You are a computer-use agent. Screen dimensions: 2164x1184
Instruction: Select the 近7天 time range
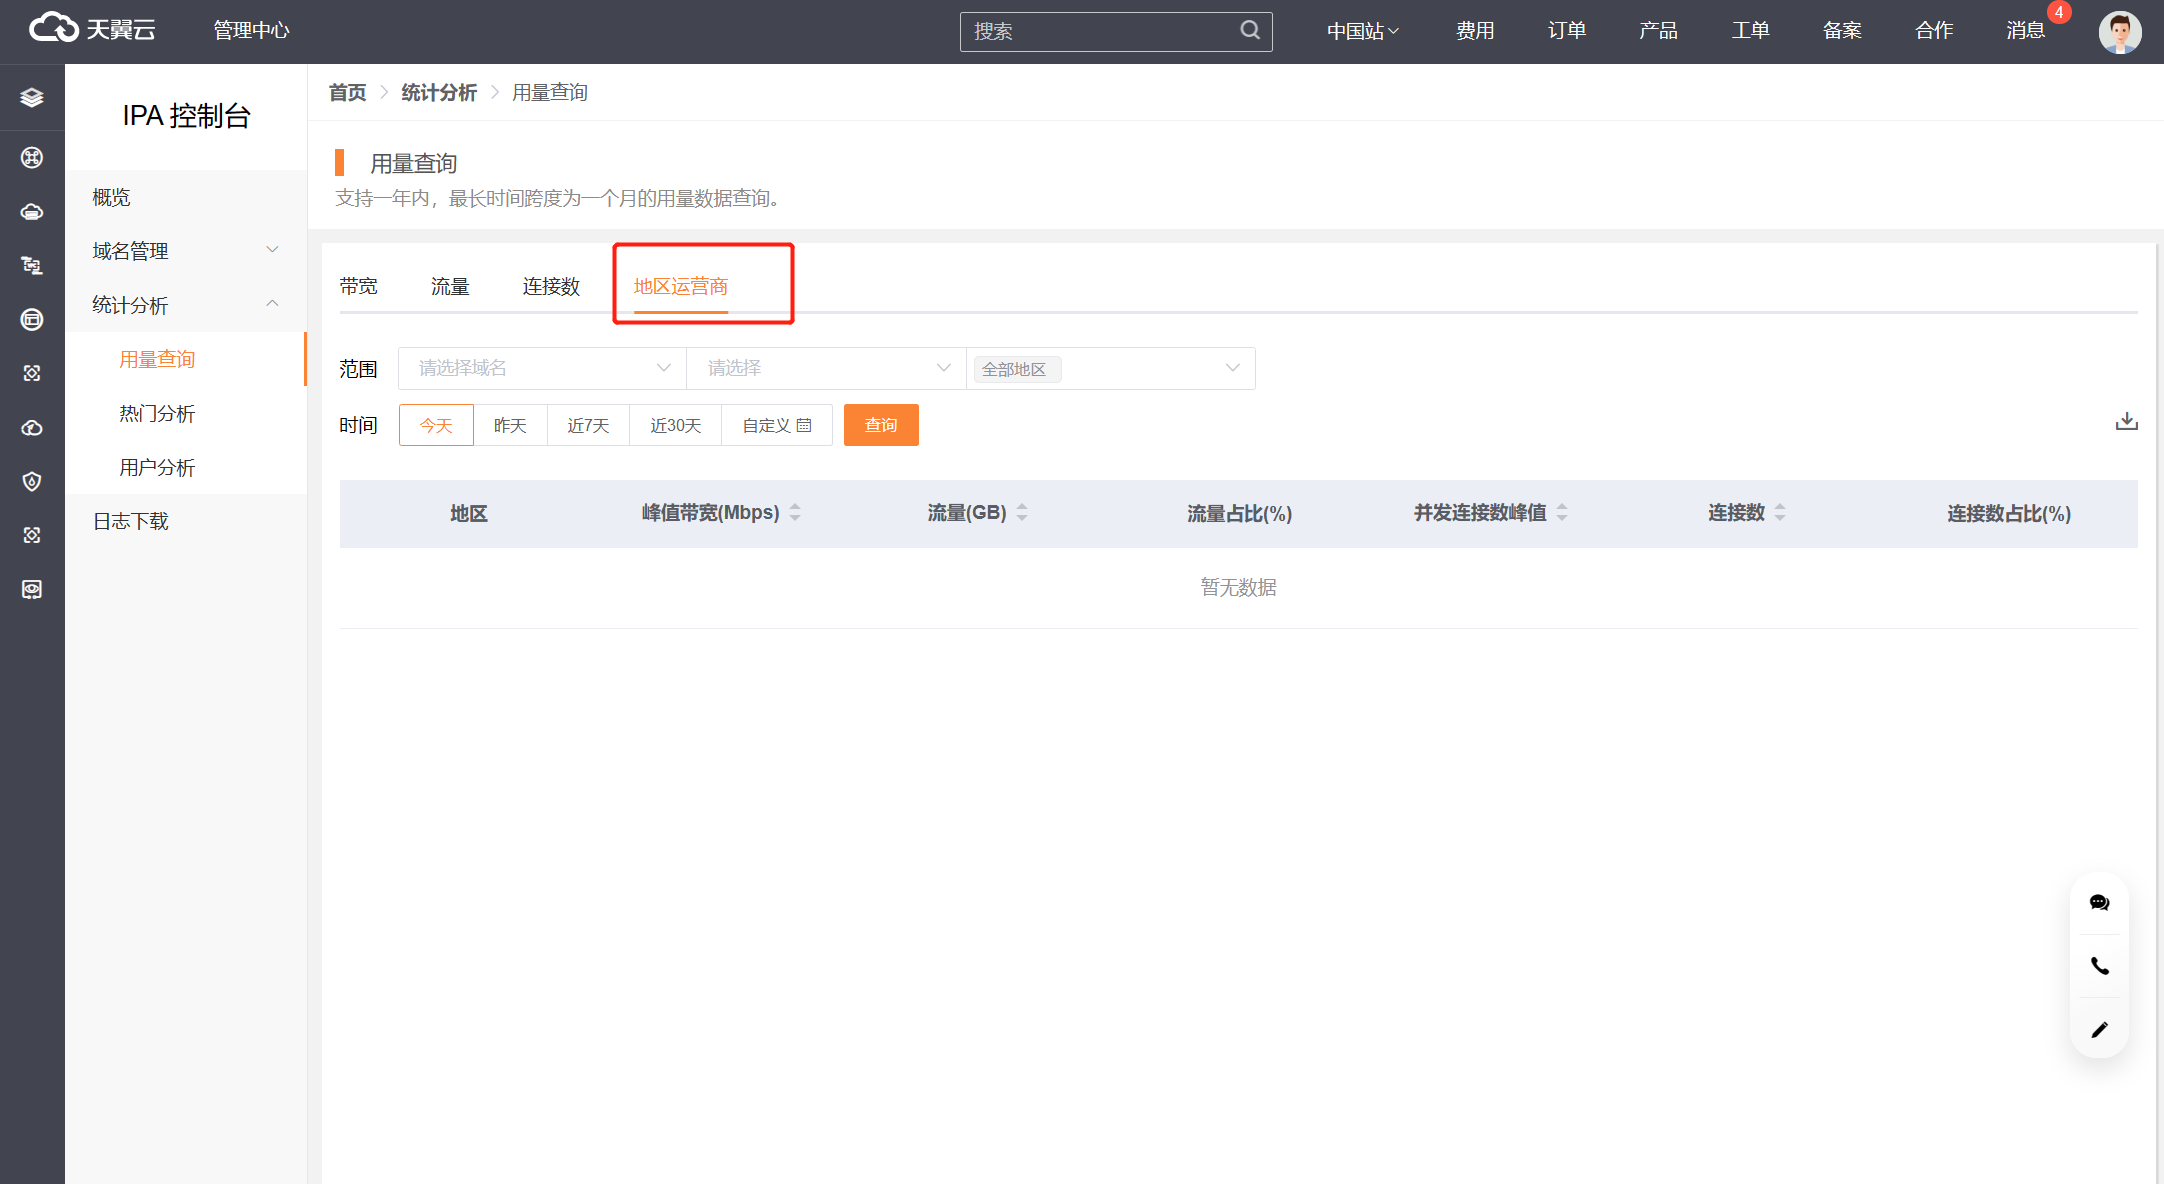point(588,426)
